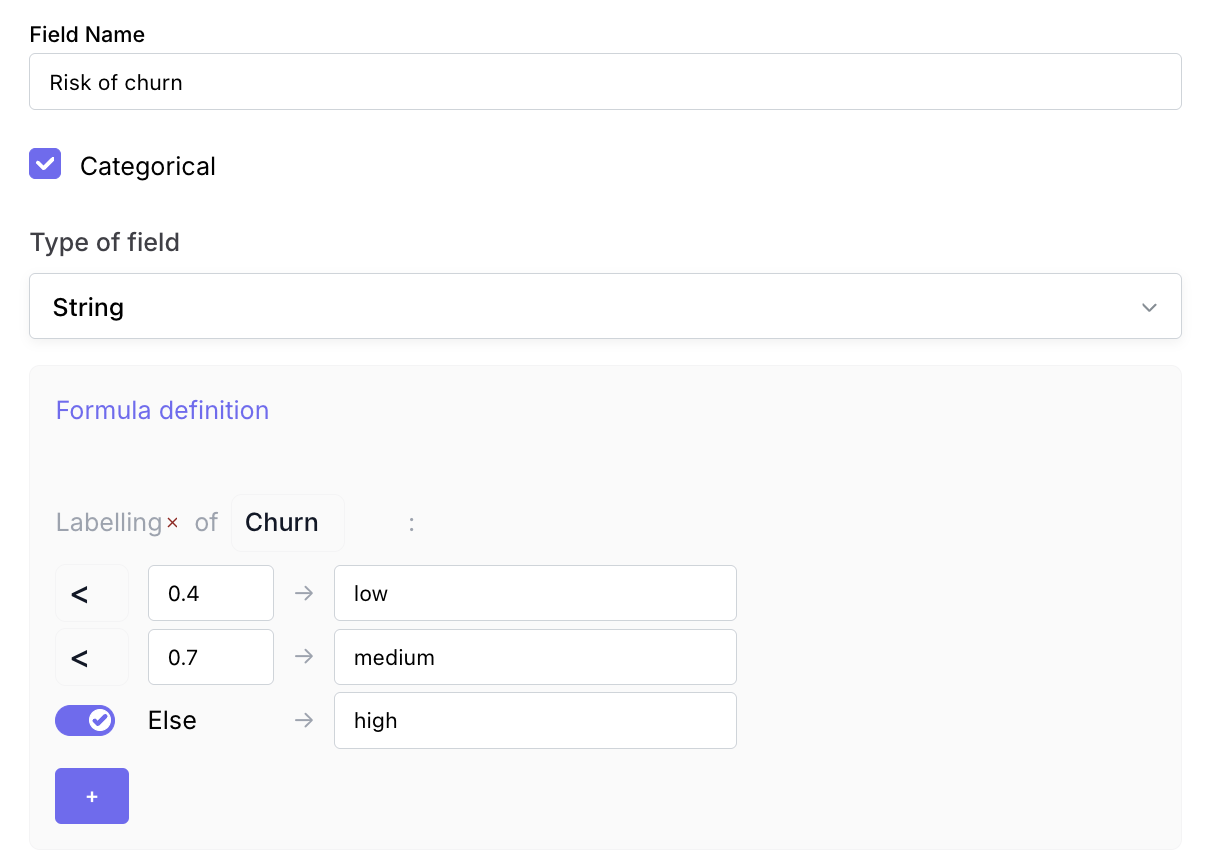Viewport: 1214px width, 866px height.
Task: Click the 0.4 threshold input
Action: click(210, 593)
